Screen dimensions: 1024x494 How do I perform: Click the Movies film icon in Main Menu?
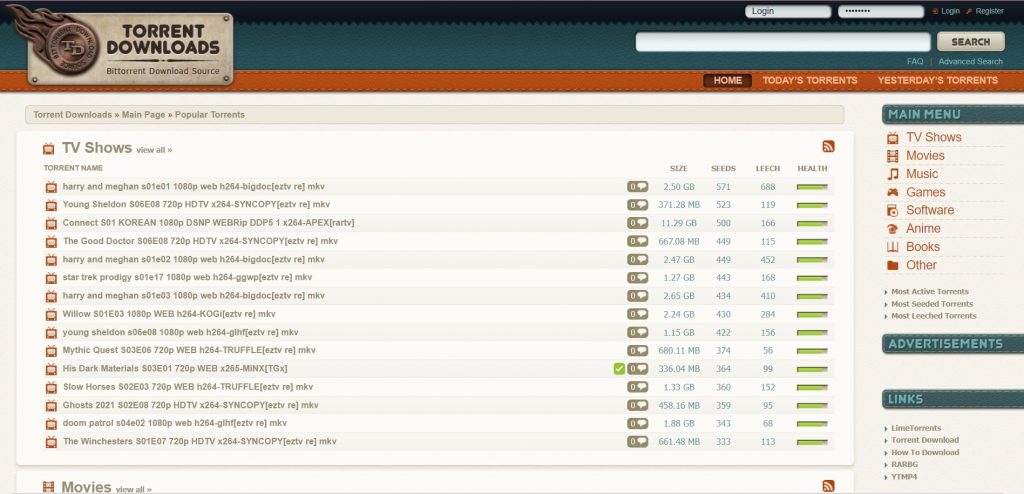click(x=892, y=156)
